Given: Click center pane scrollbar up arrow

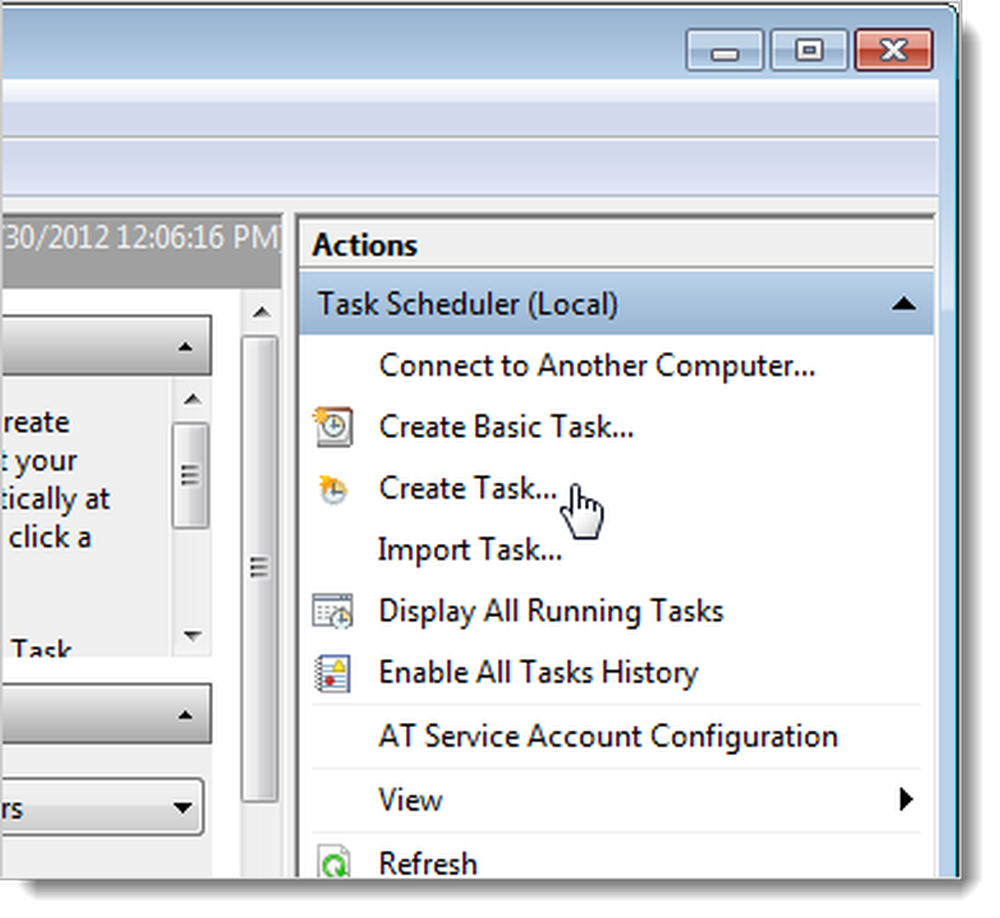Looking at the screenshot, I should [x=260, y=312].
